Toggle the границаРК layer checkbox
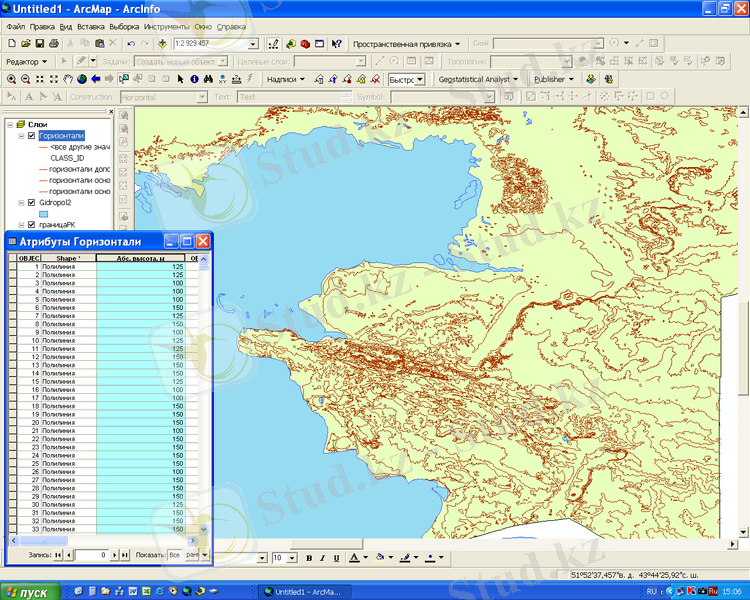Viewport: 750px width, 600px height. pos(31,225)
